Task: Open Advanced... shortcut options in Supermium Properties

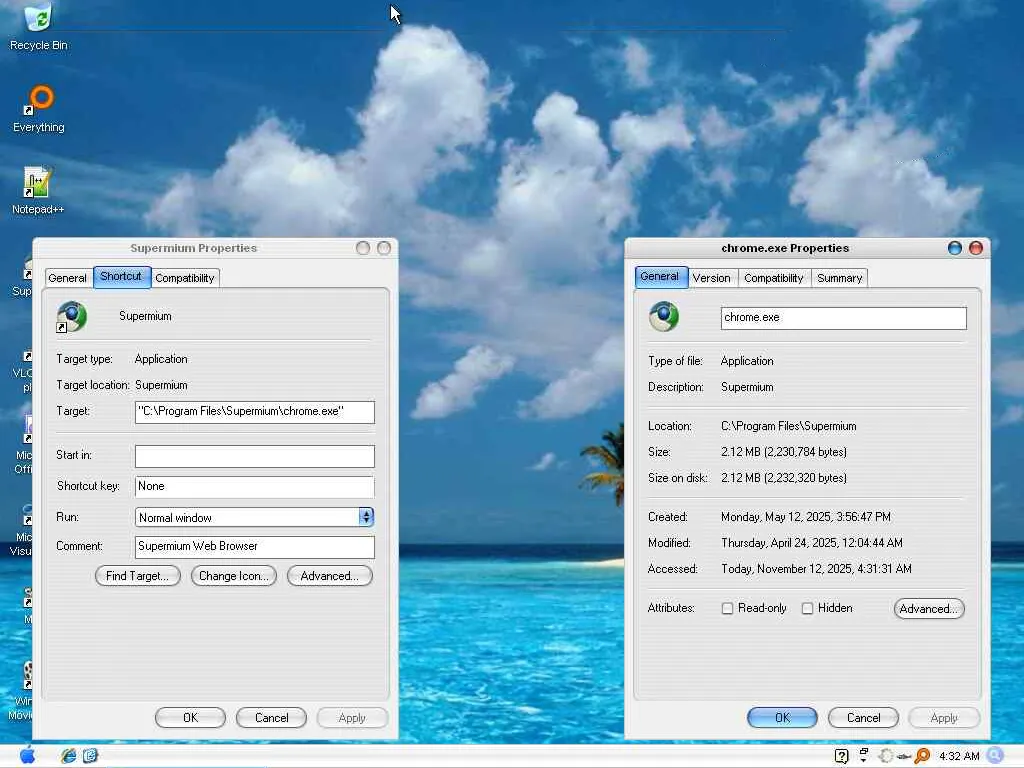Action: (x=330, y=576)
